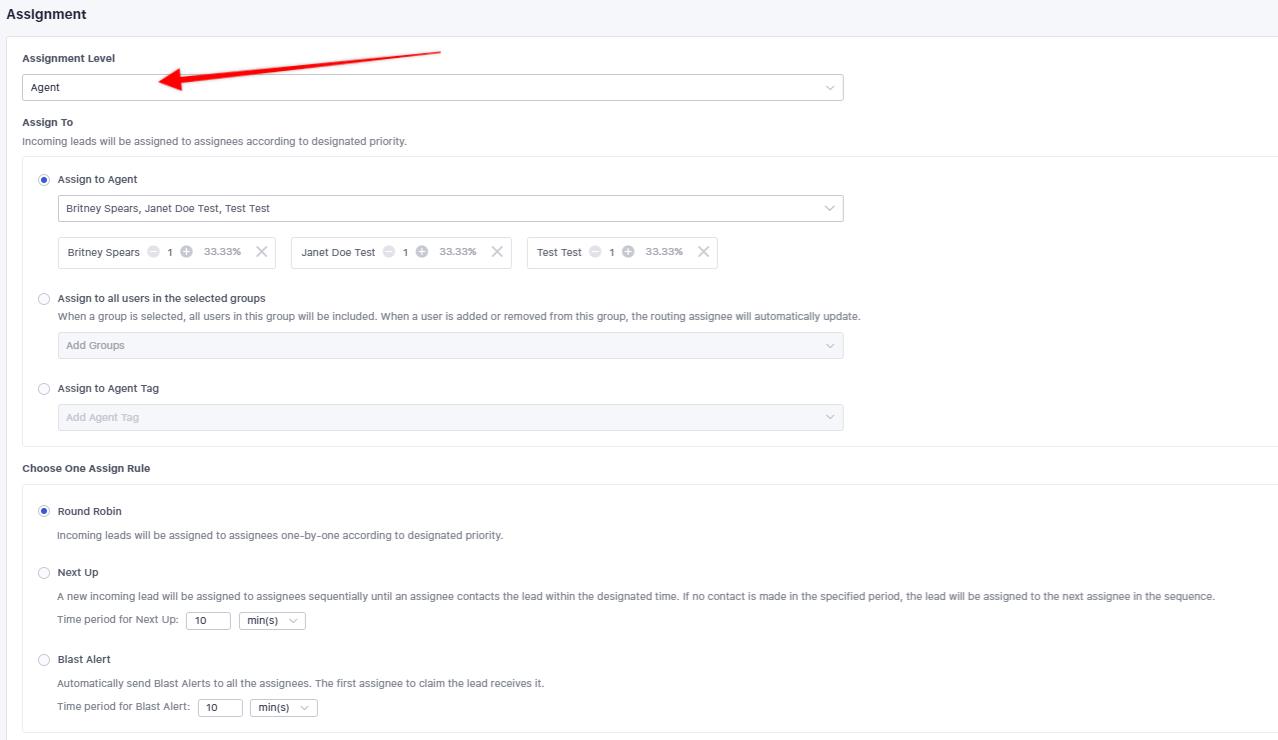Open the Assignment Level dropdown
Viewport: 1278px width, 740px height.
pyautogui.click(x=432, y=88)
